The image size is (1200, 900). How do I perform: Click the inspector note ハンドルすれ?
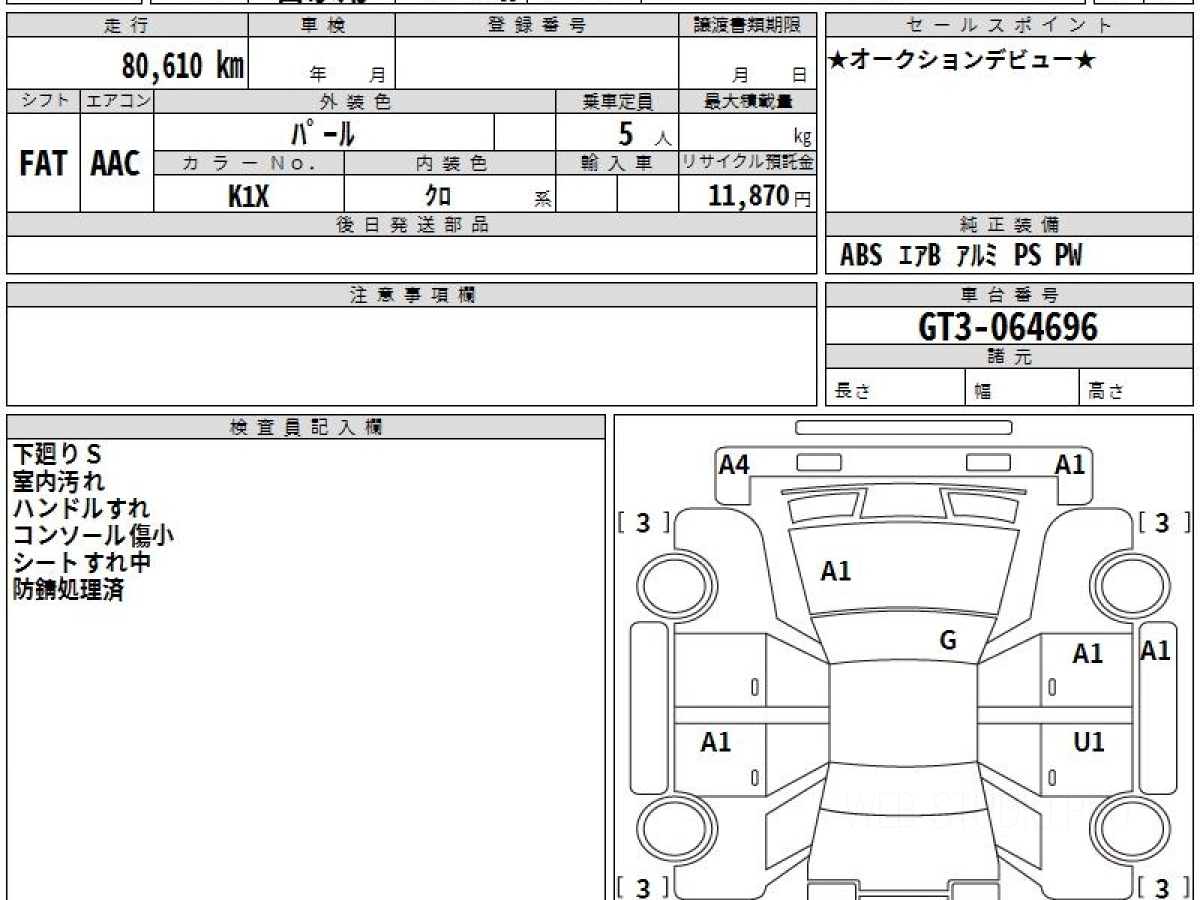(81, 508)
